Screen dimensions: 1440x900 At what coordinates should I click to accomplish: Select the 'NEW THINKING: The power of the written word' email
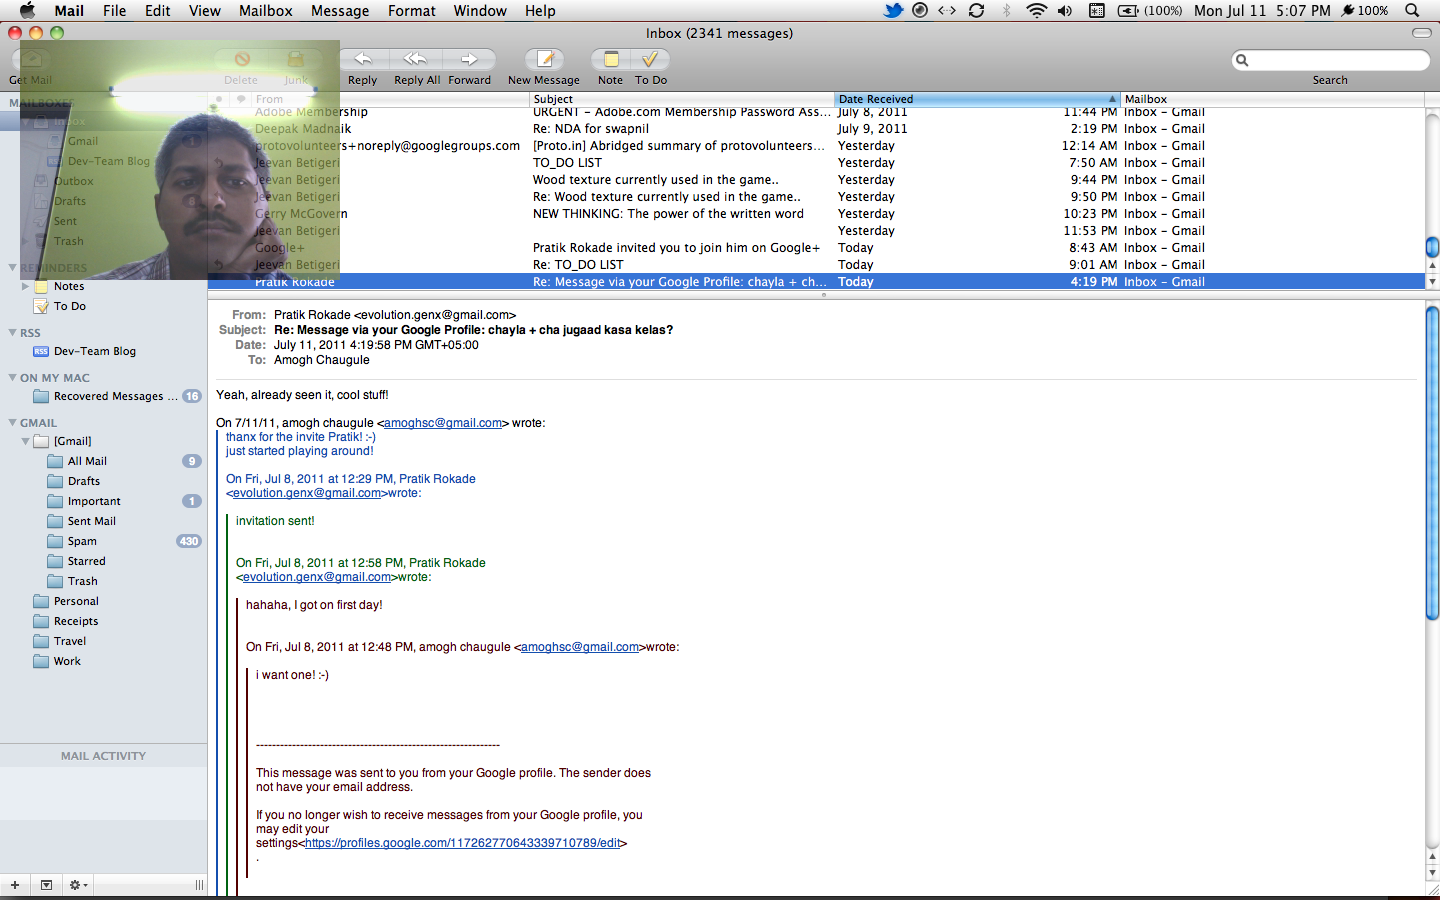coord(816,214)
